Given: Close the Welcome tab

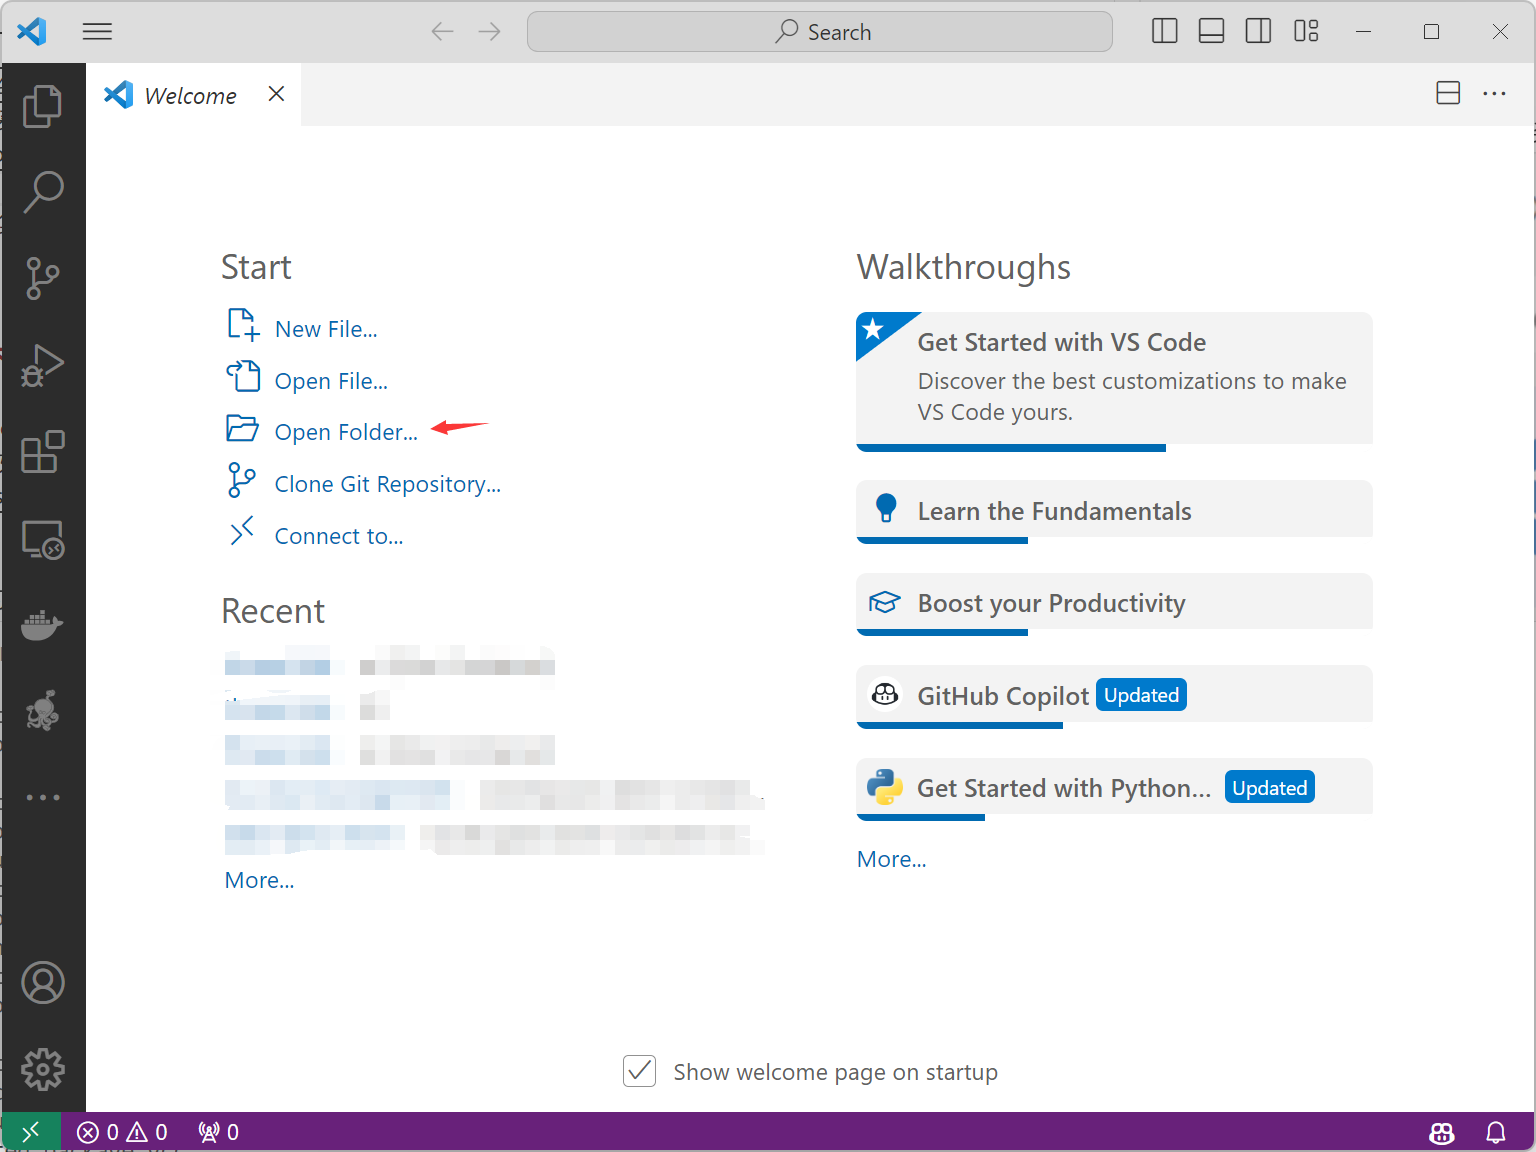Looking at the screenshot, I should (277, 94).
